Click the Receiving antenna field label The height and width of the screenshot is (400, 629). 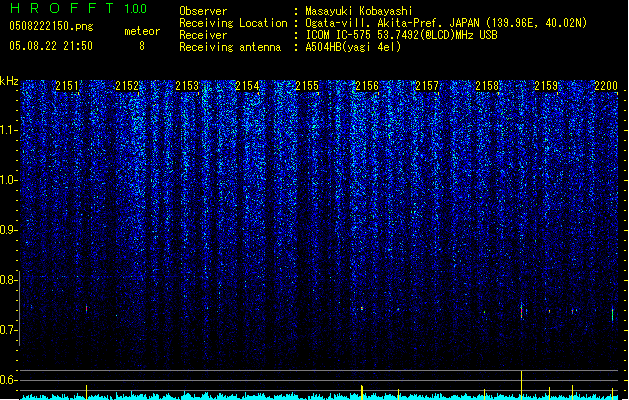pos(230,47)
